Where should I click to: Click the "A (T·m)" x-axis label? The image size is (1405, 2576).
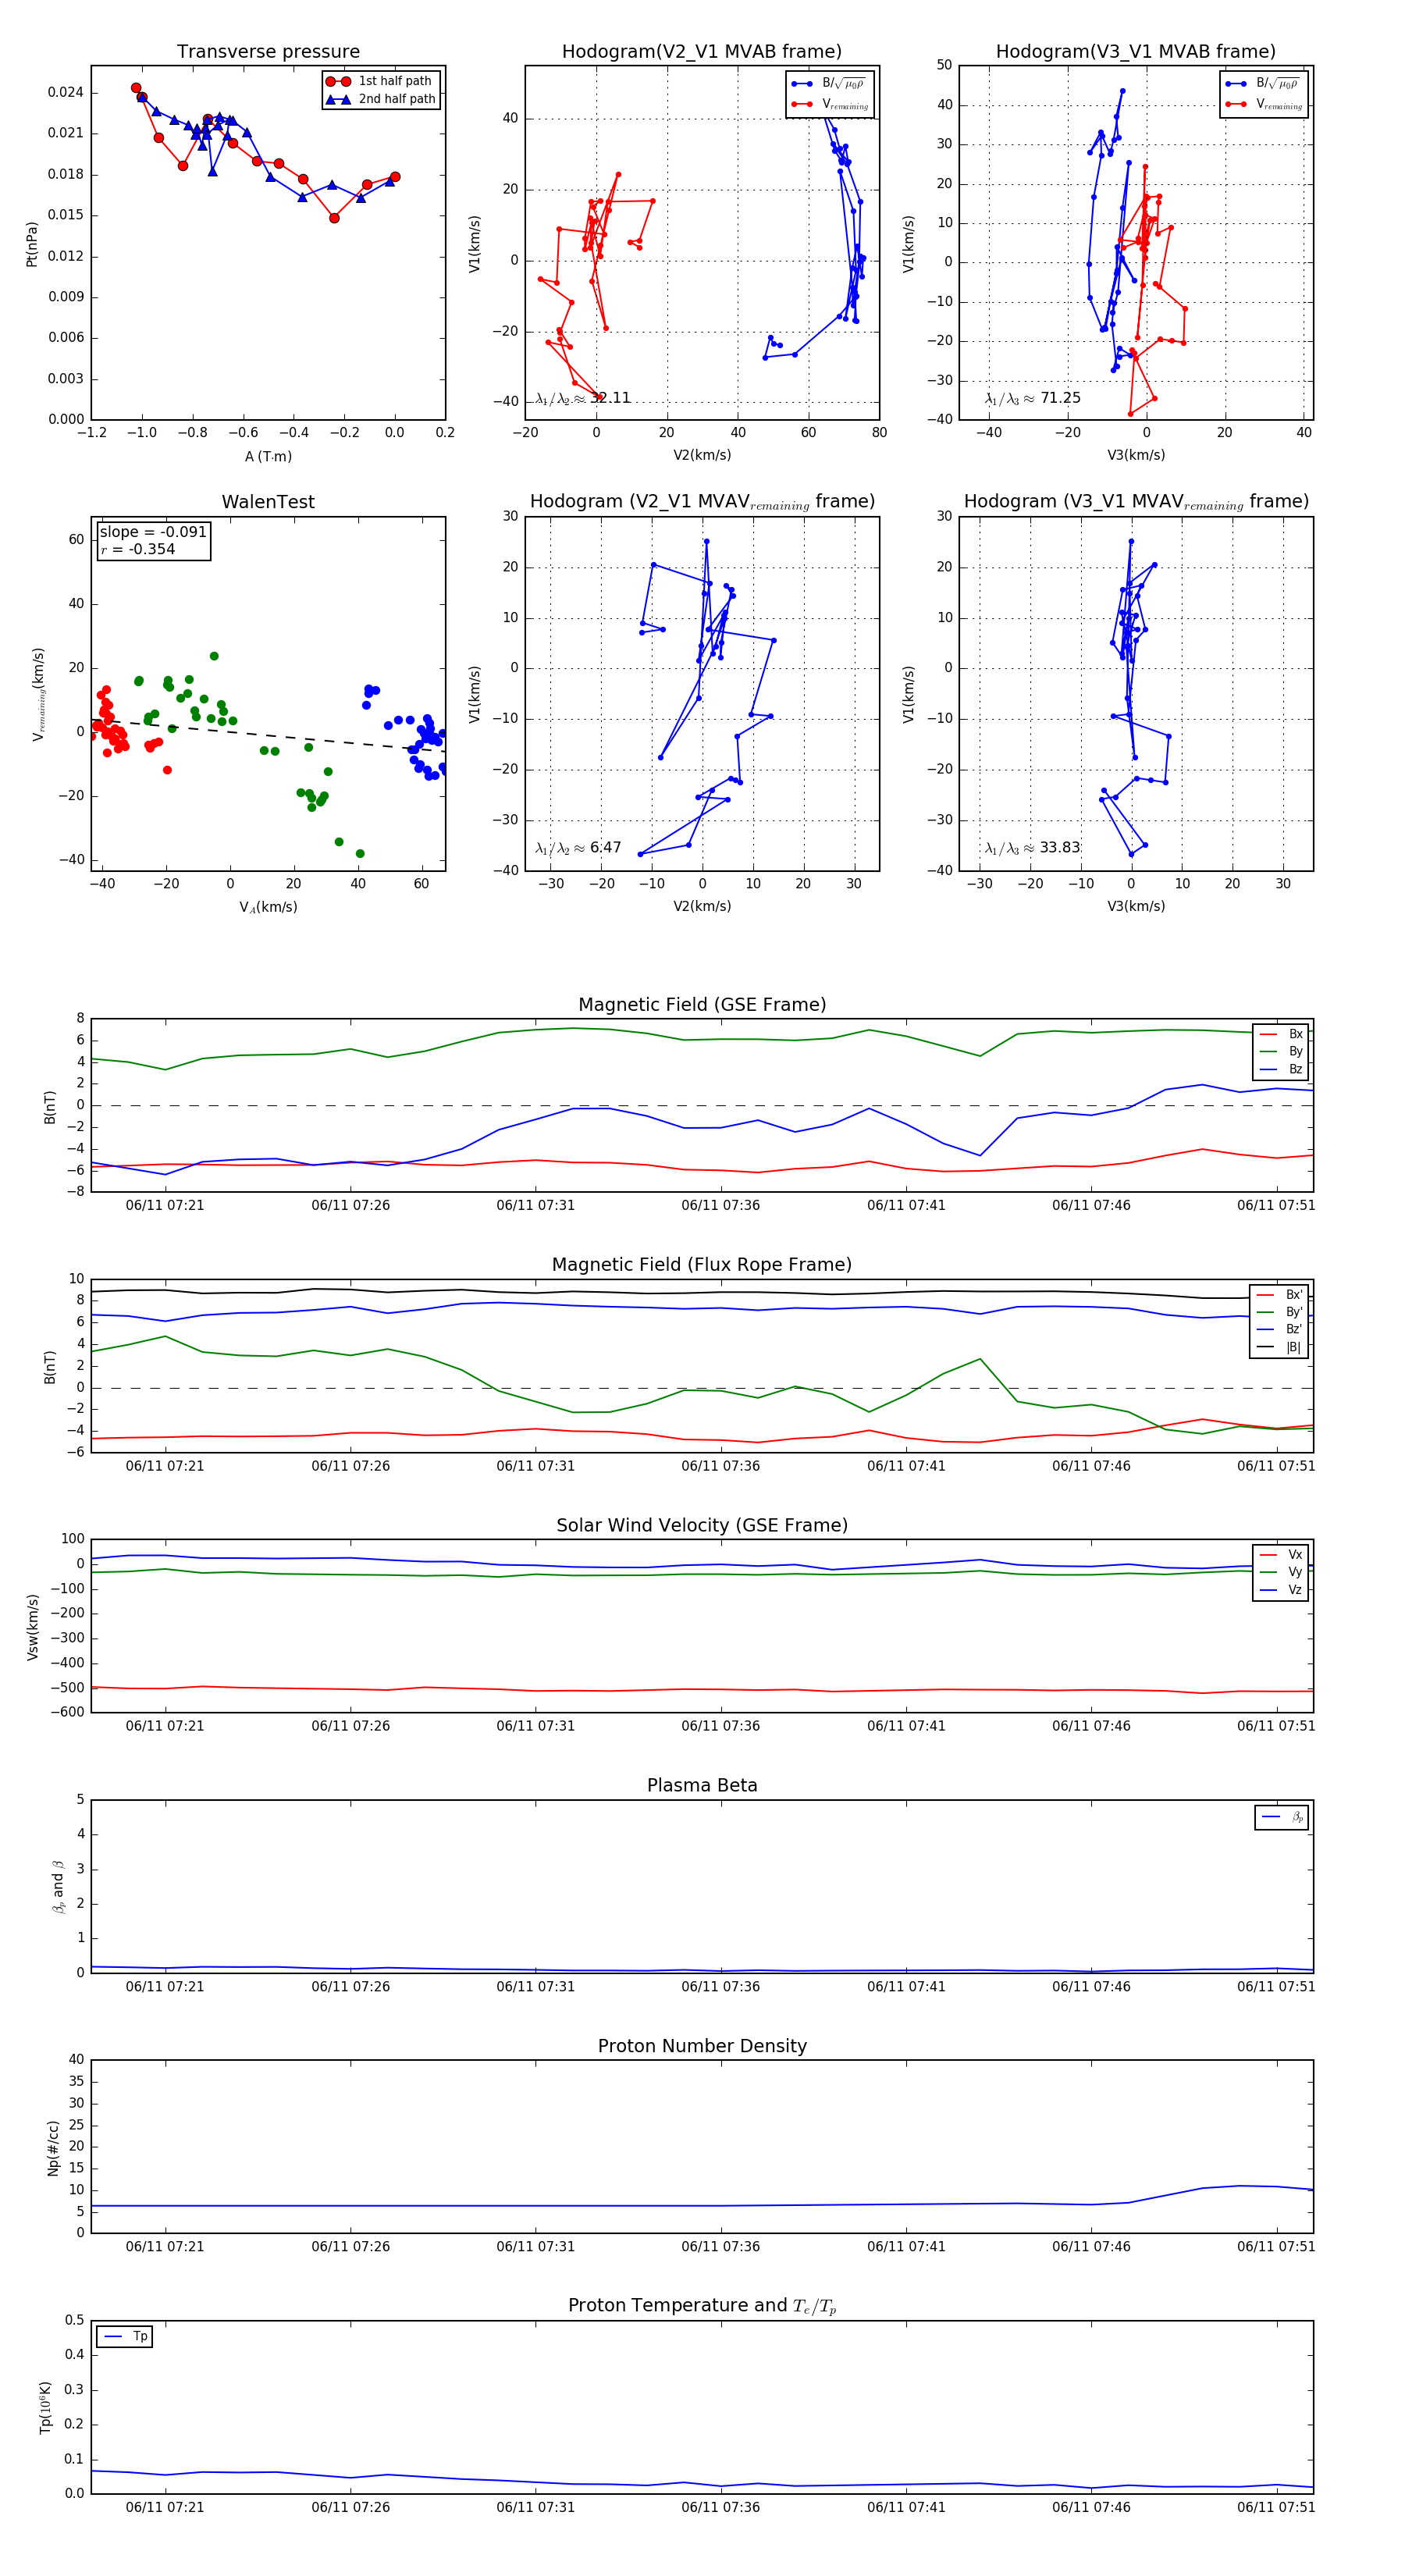click(268, 456)
